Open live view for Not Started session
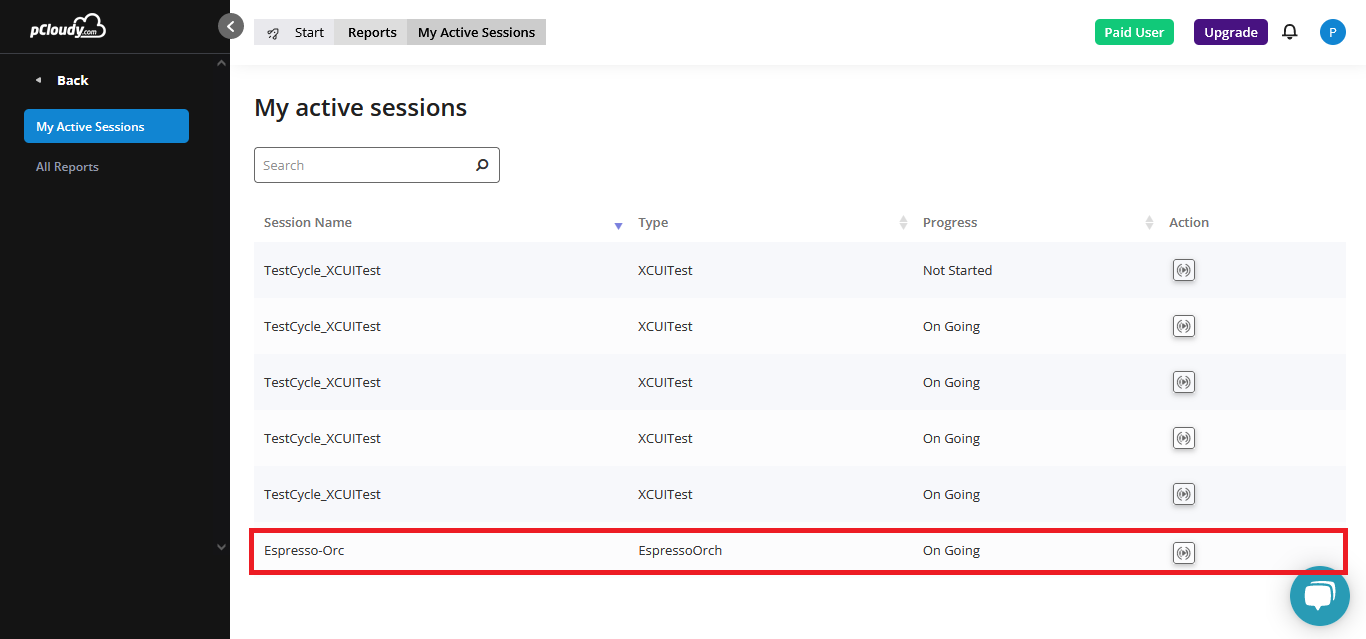 point(1183,270)
